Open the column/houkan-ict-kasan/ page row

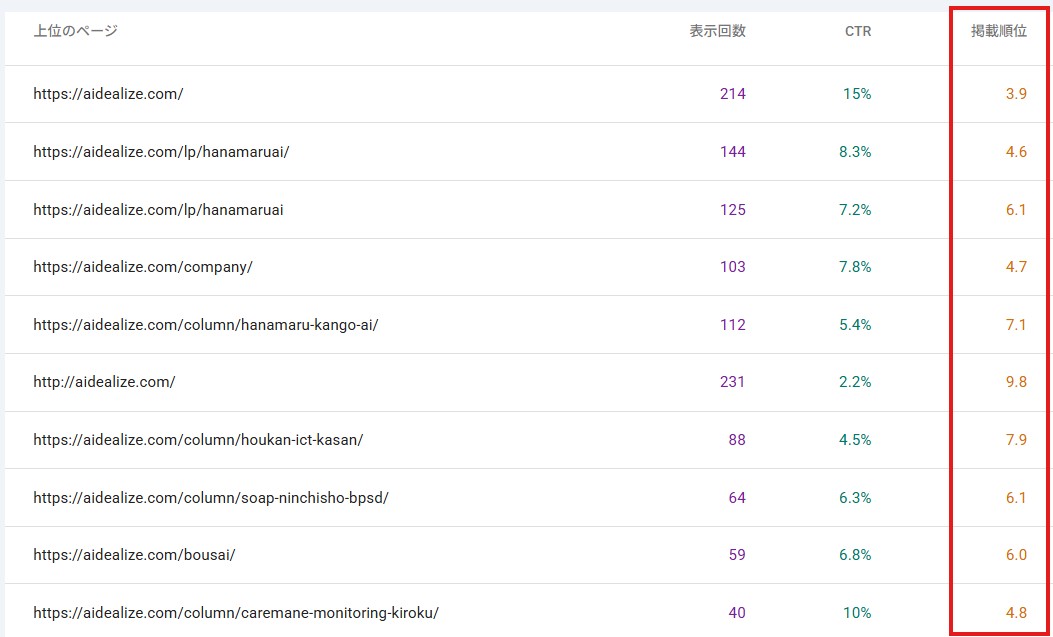click(526, 440)
